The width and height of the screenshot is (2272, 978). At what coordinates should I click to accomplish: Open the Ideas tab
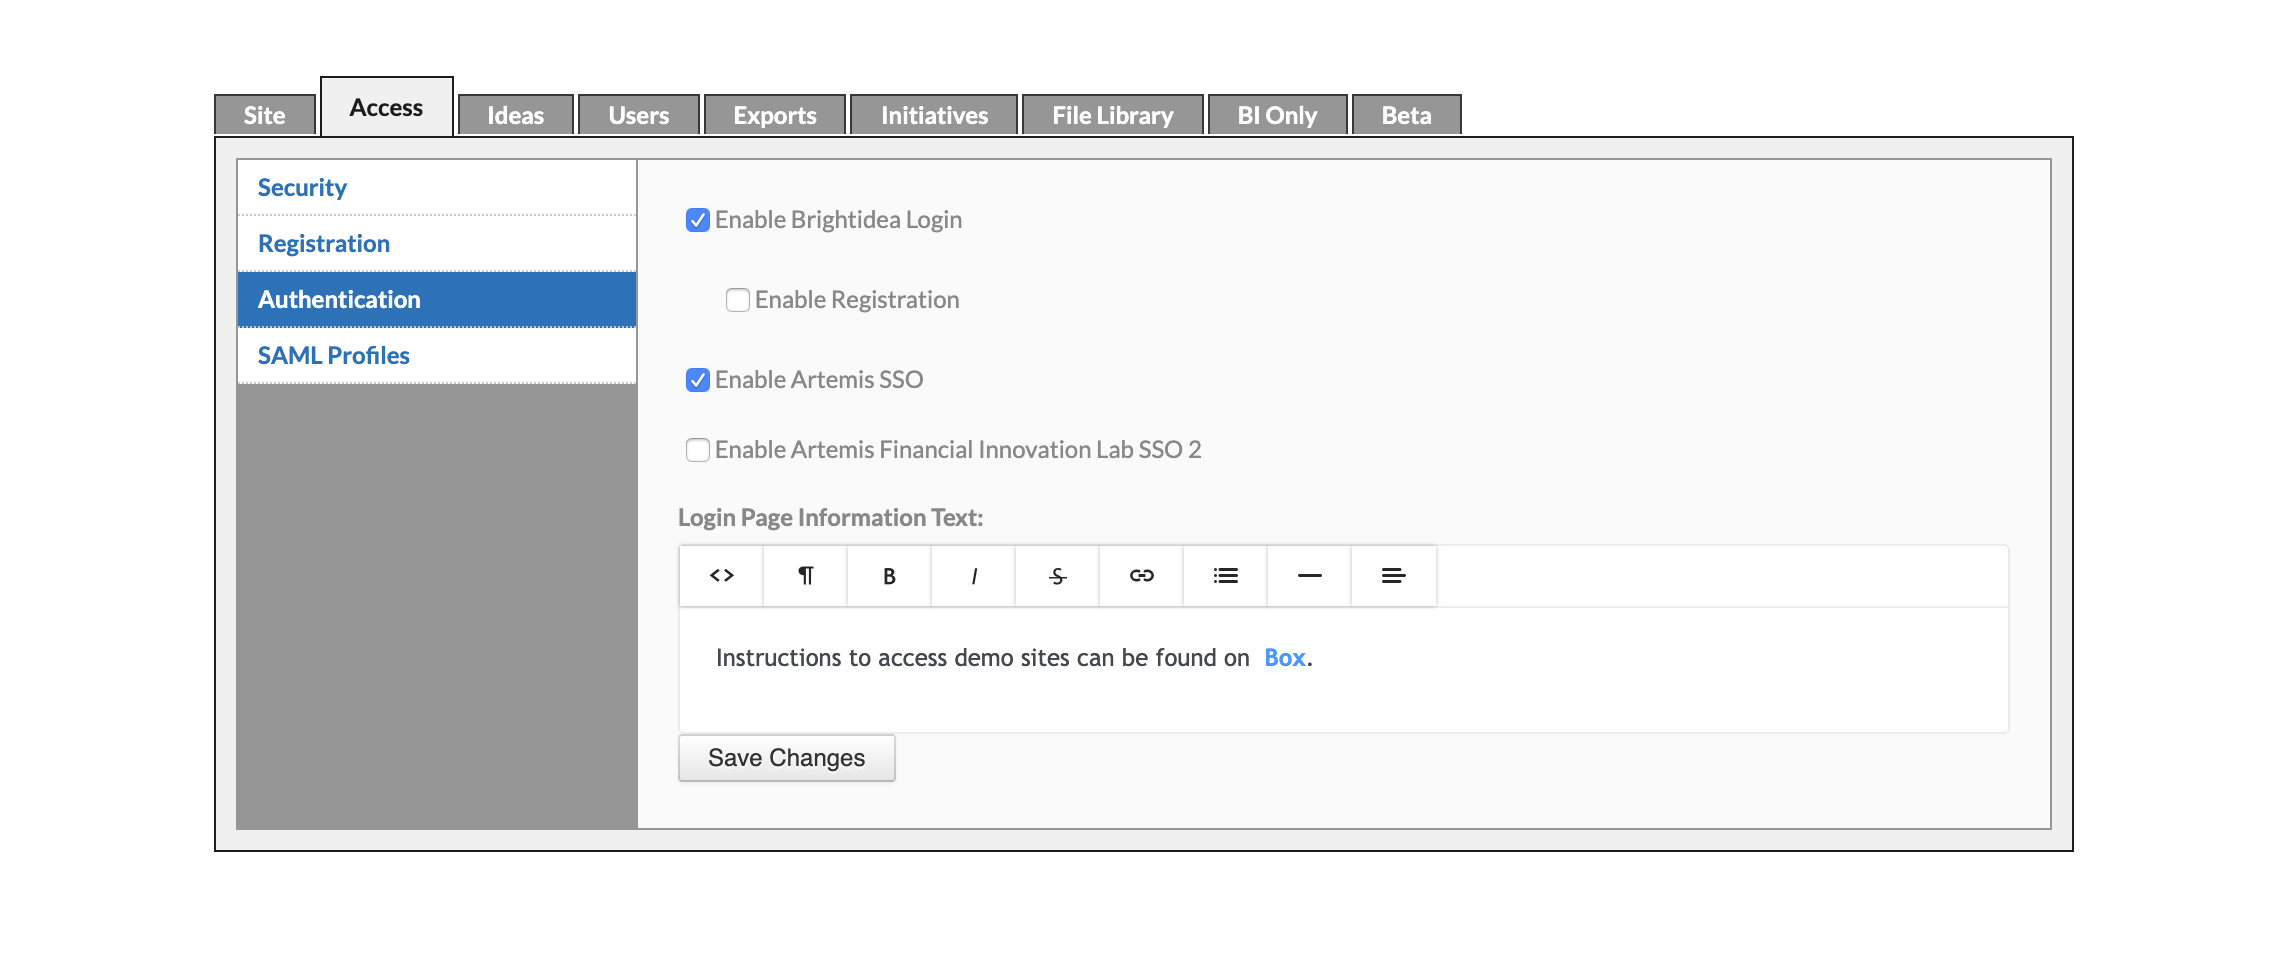click(x=516, y=115)
